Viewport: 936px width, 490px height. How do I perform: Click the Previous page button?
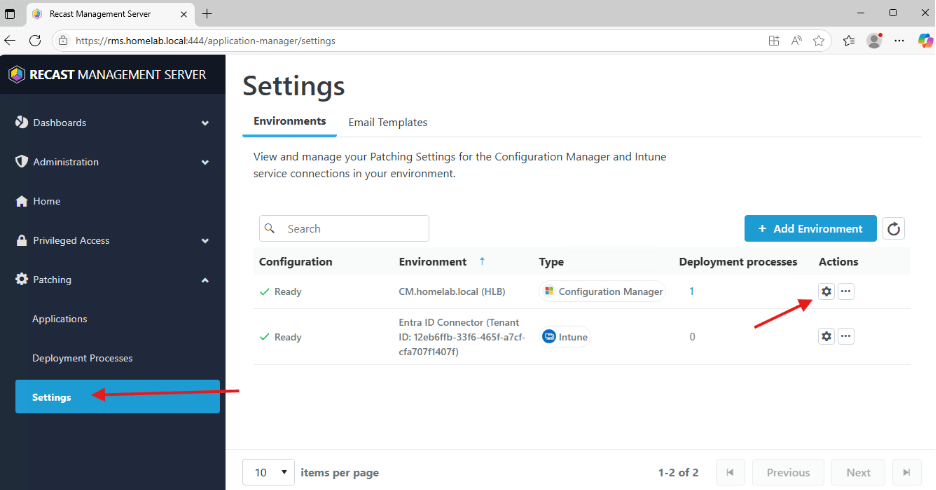(788, 473)
